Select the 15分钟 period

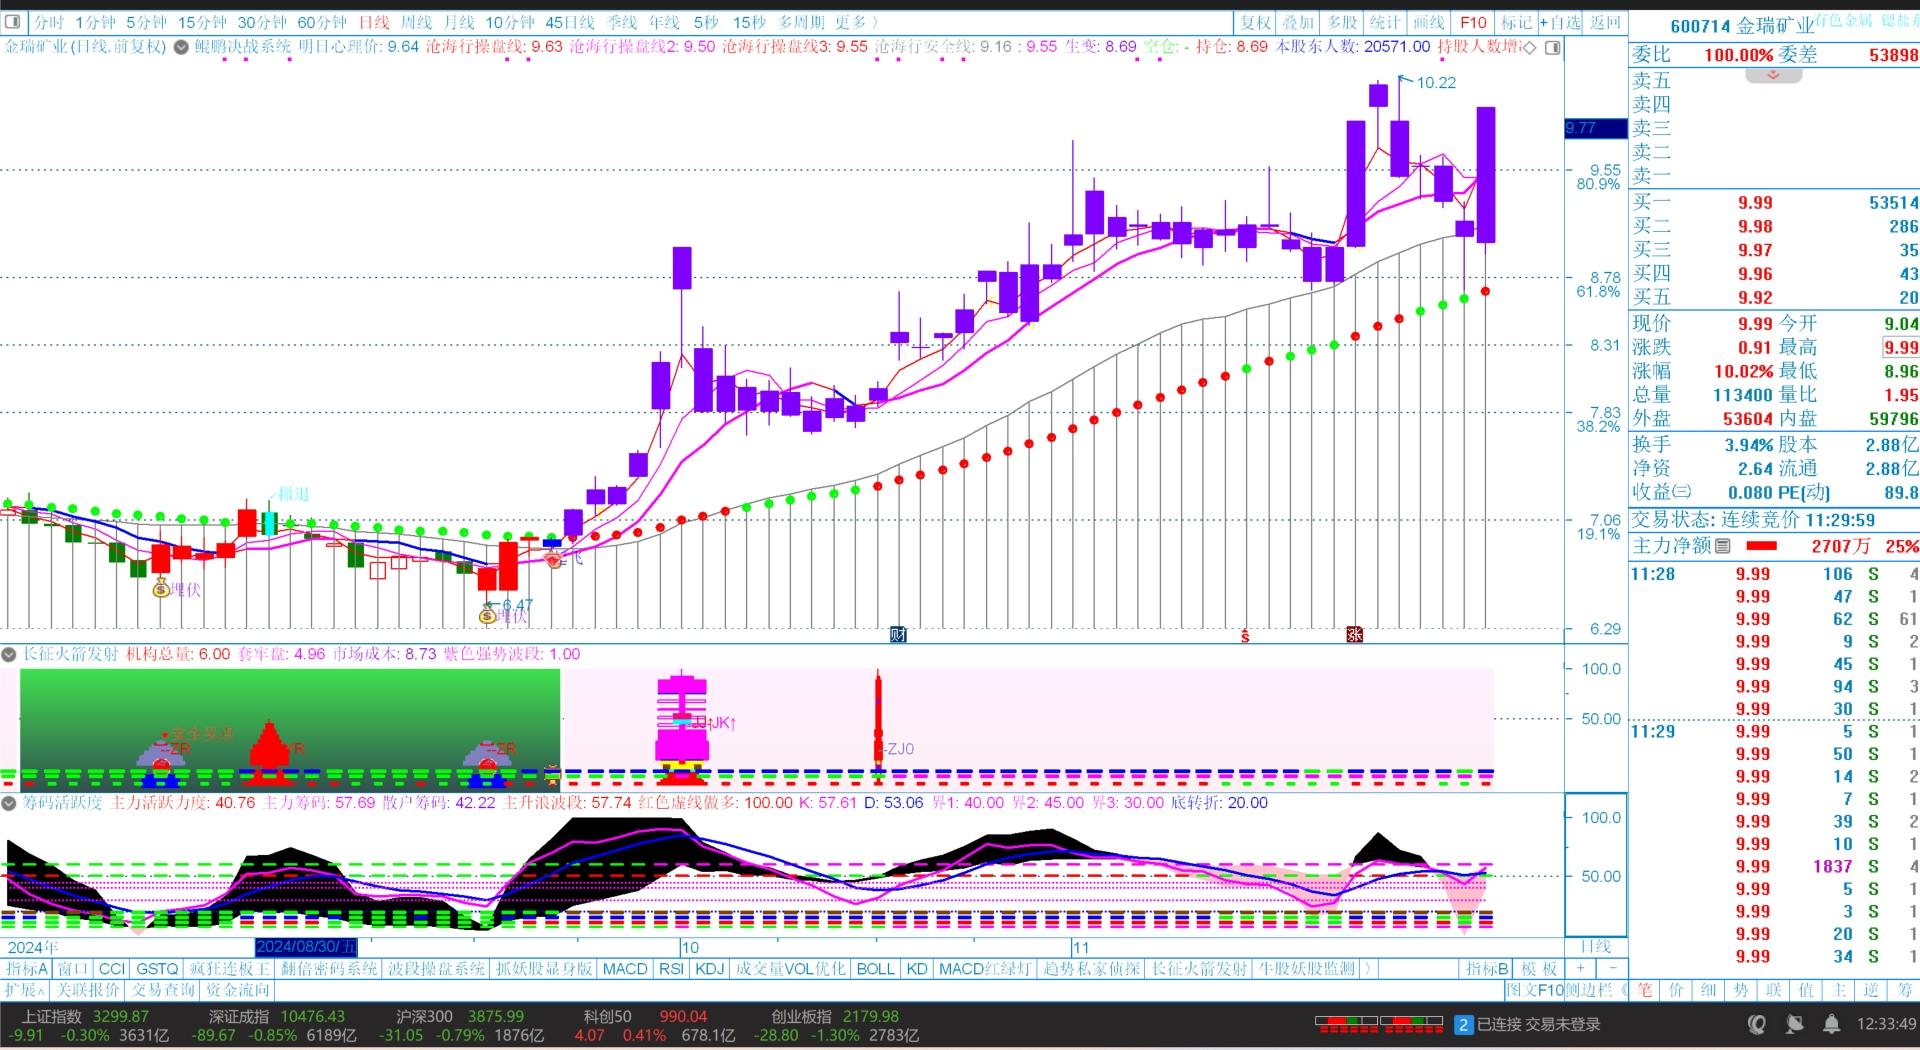[x=202, y=22]
